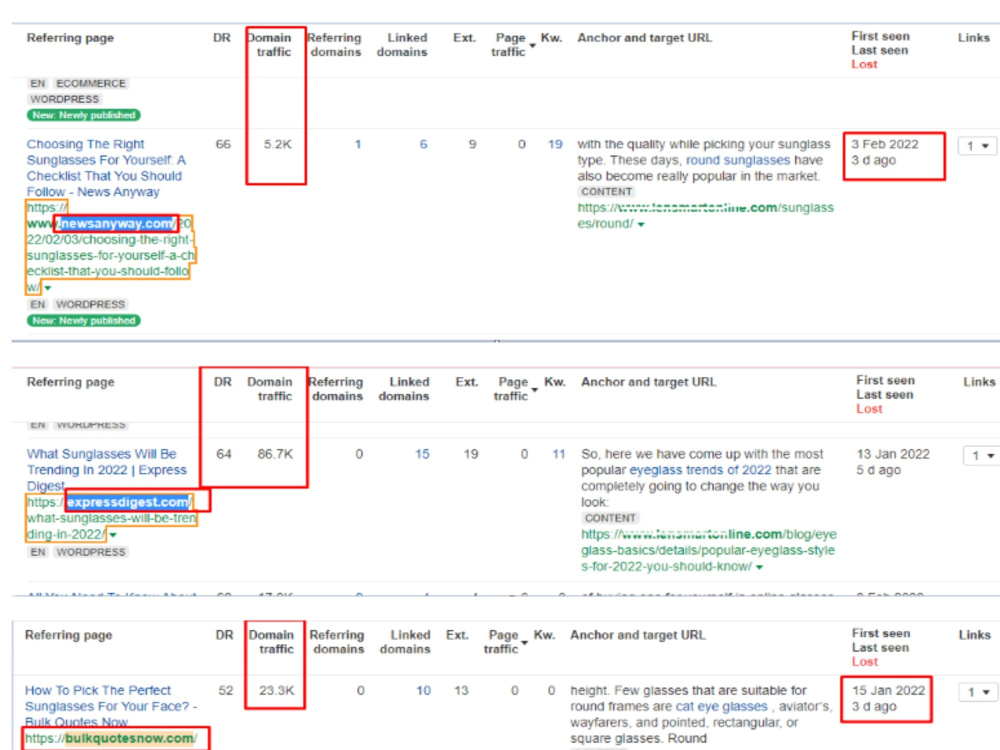Screen dimensions: 1000x750
Task: Open the Links dropdown in the bulkquotesnow.com row
Action: pos(978,692)
